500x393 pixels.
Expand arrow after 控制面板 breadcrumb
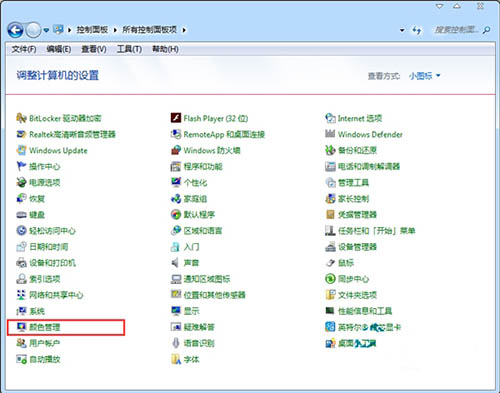point(115,30)
